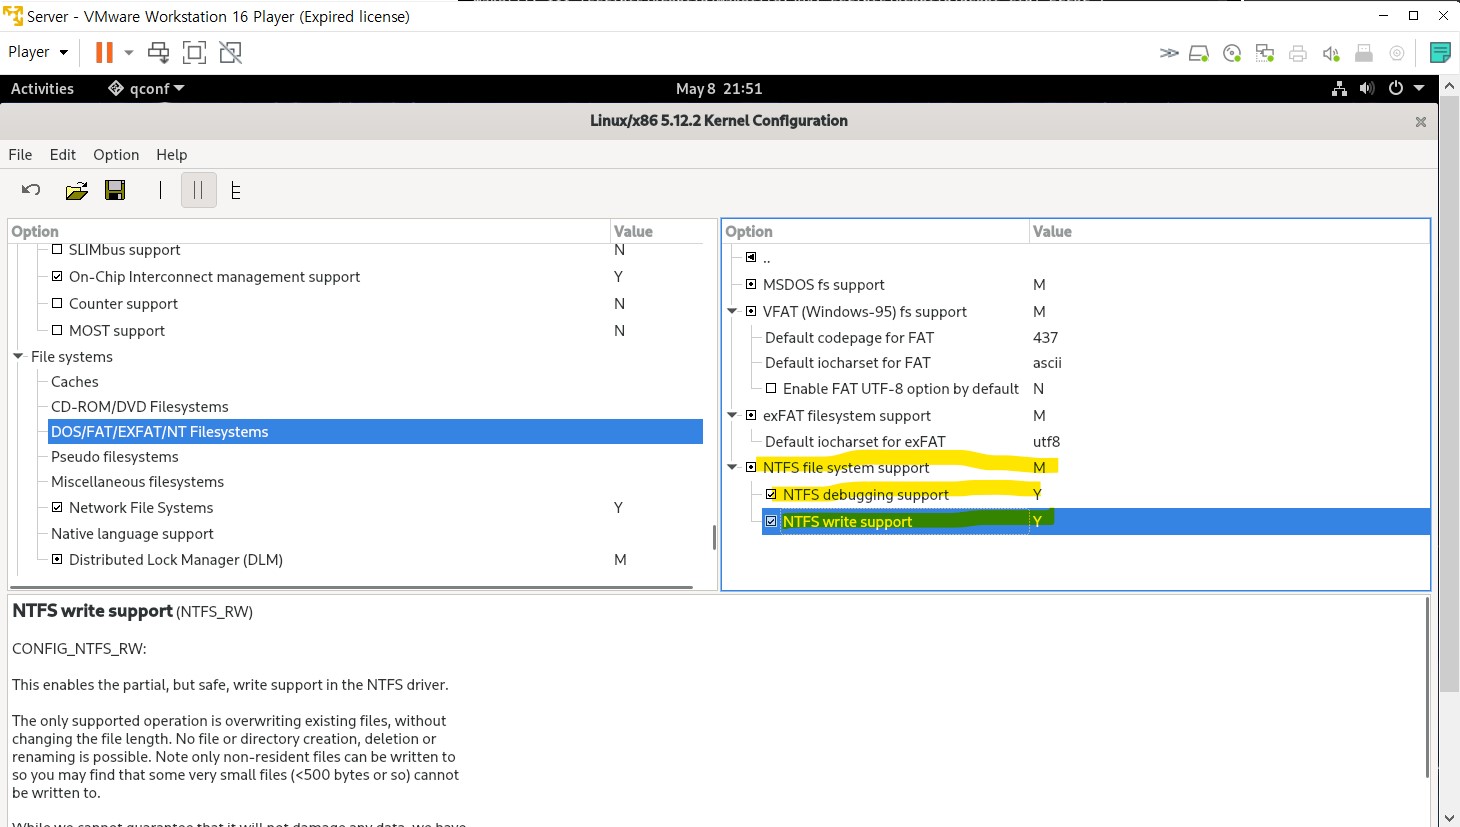Open the VMware messages note icon
Viewport: 1460px width, 827px height.
pos(1440,53)
